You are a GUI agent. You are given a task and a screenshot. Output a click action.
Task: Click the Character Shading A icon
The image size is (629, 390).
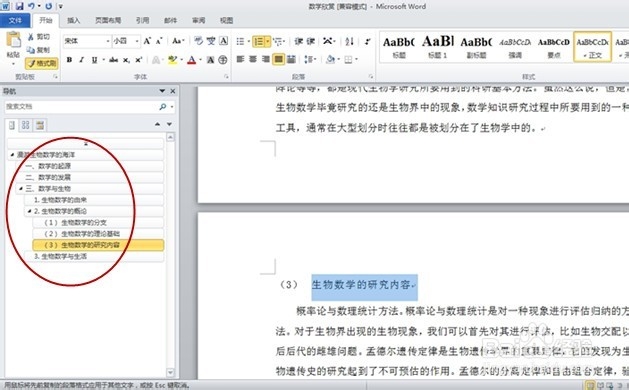click(211, 60)
